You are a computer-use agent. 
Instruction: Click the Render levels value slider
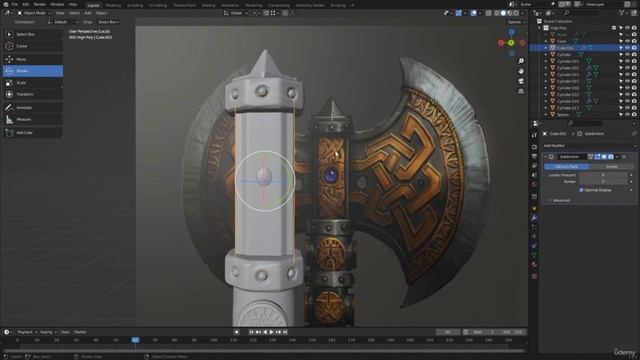pos(603,182)
